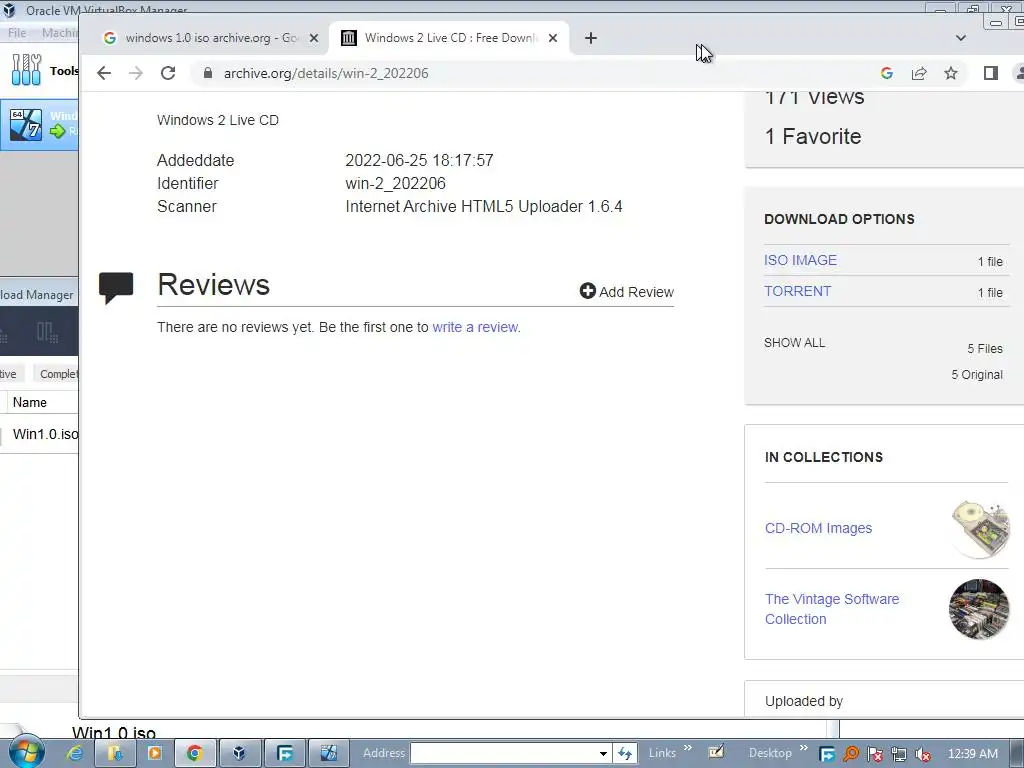Toggle the browser side panel icon
Screen dimensions: 1024x768
[991, 73]
